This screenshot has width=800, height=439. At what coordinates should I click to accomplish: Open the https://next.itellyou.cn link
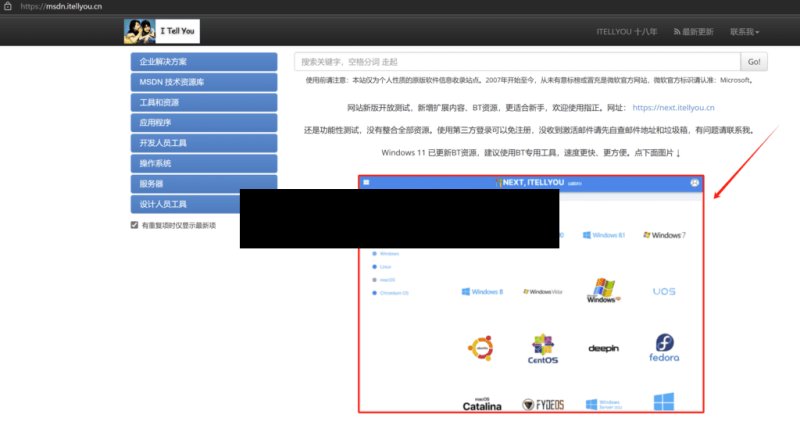tap(673, 108)
